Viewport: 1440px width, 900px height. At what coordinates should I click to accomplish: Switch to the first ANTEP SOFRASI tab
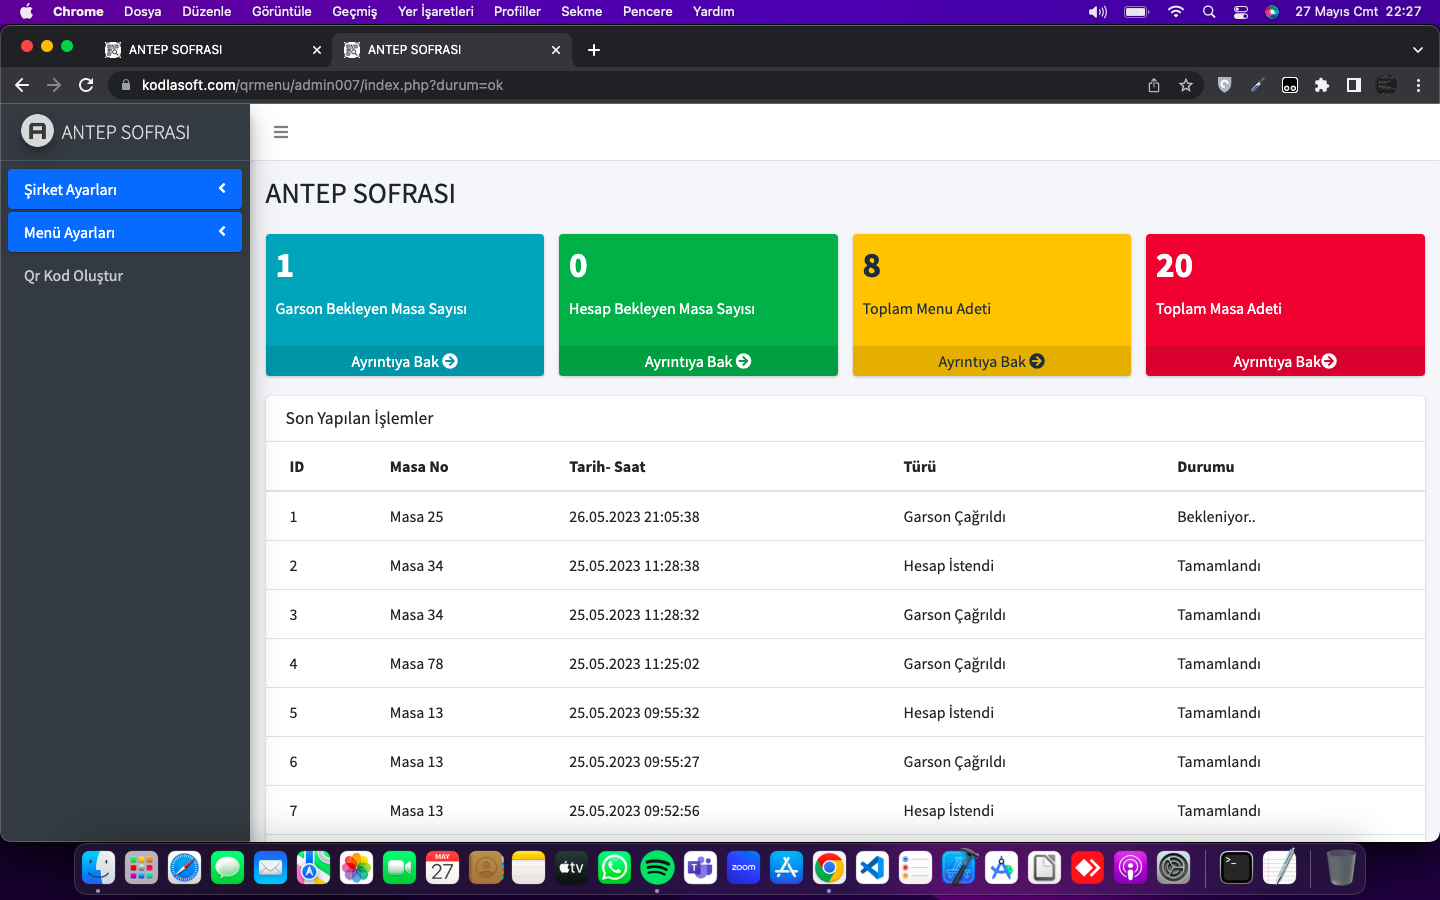(x=200, y=50)
